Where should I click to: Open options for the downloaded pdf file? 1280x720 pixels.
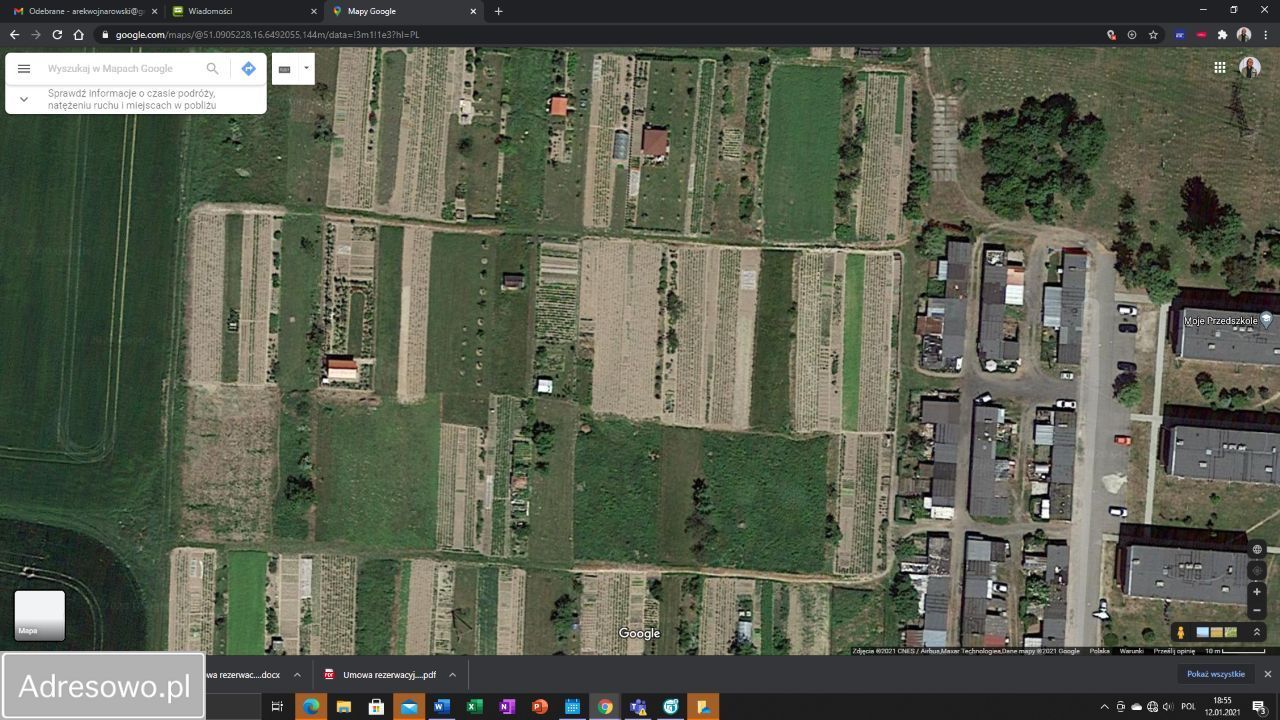(x=452, y=675)
